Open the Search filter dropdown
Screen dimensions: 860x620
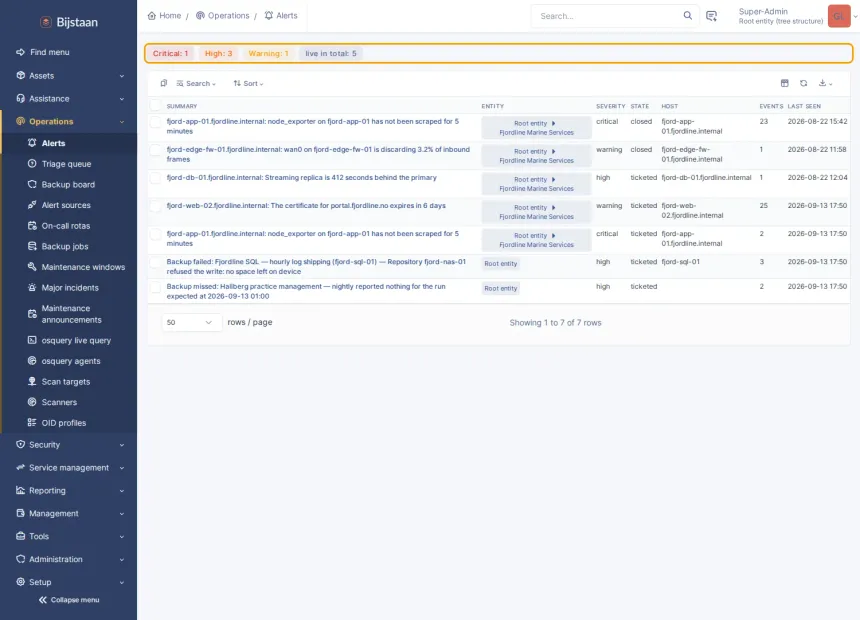196,83
